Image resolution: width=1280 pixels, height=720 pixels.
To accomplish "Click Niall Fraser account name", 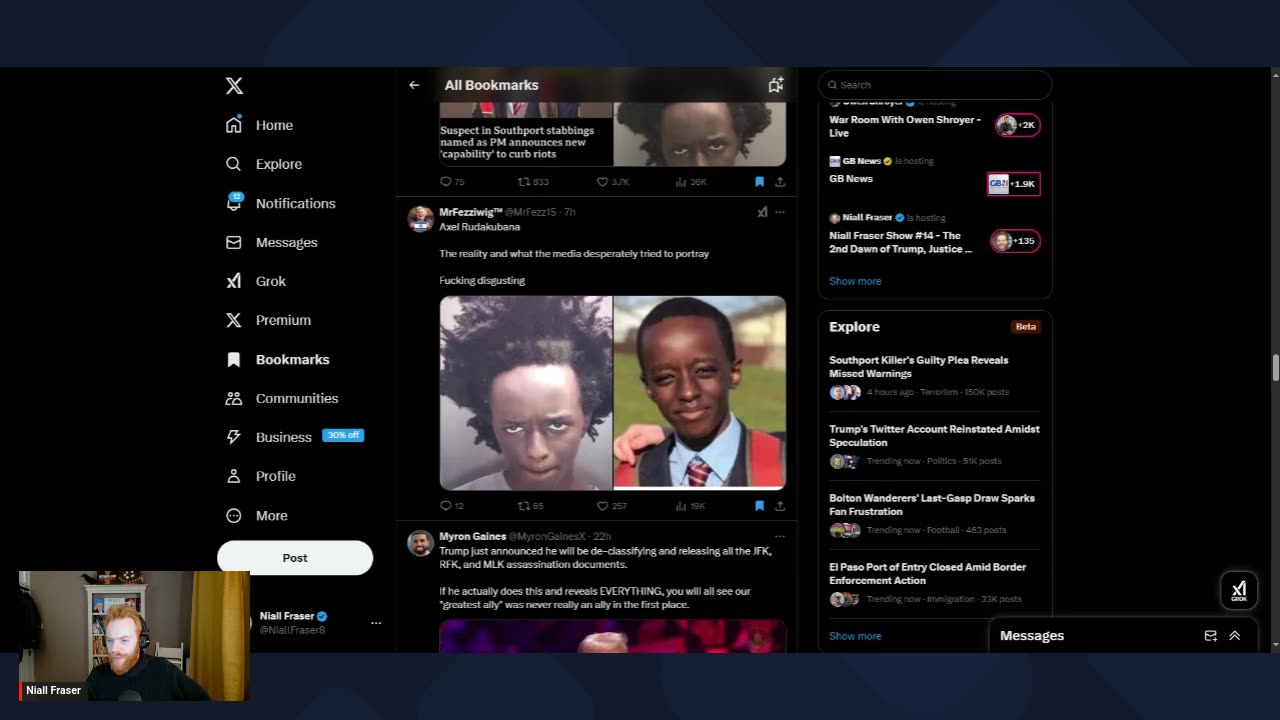I will point(287,616).
